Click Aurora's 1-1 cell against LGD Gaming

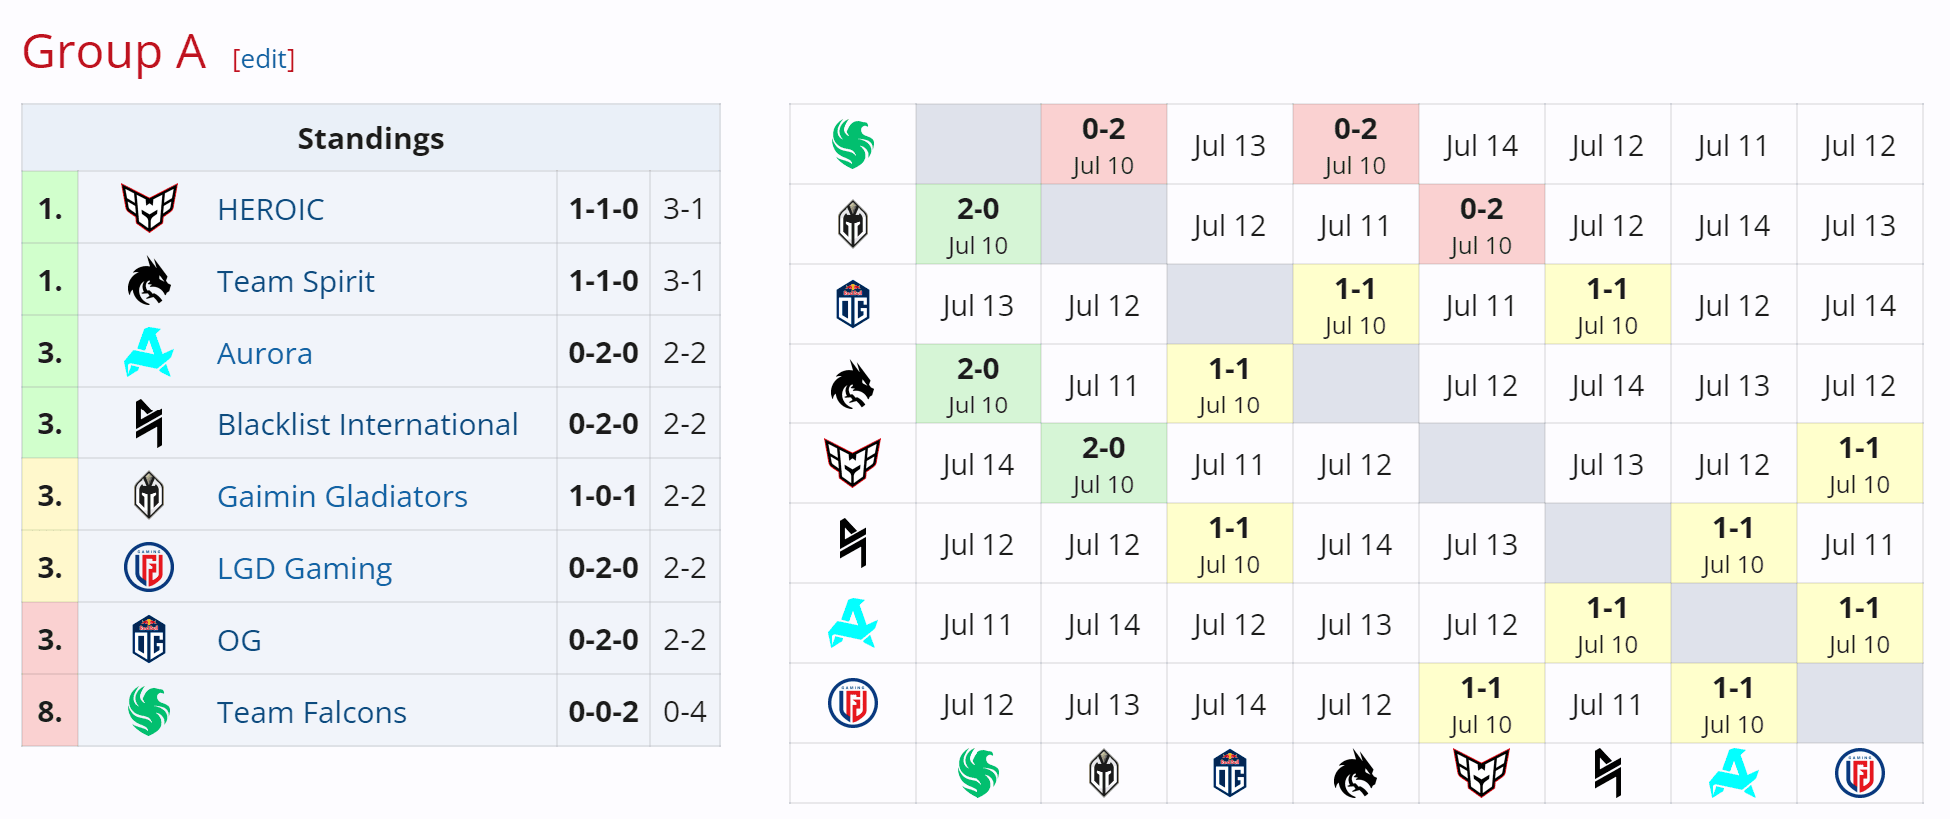pyautogui.click(x=1859, y=623)
